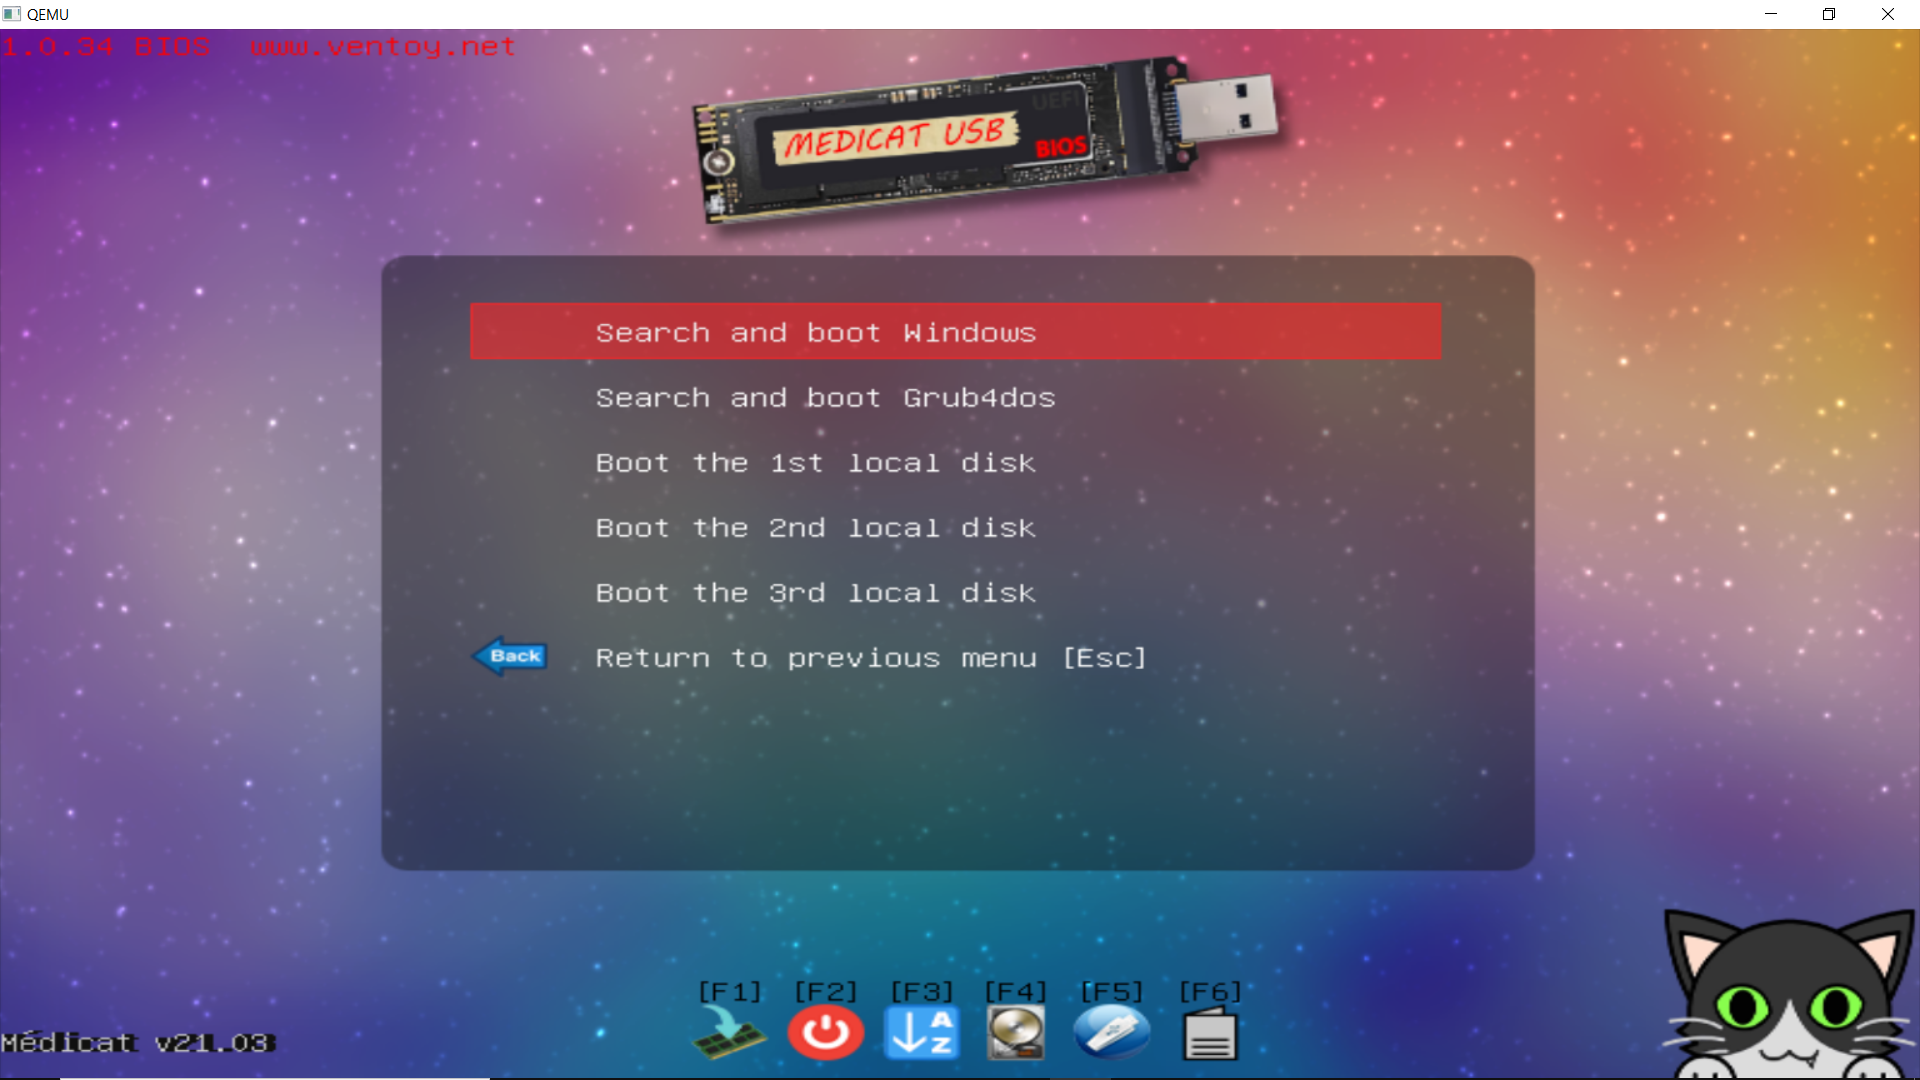Click the F5 USB drive tools icon
The height and width of the screenshot is (1080, 1920).
(x=1112, y=1033)
